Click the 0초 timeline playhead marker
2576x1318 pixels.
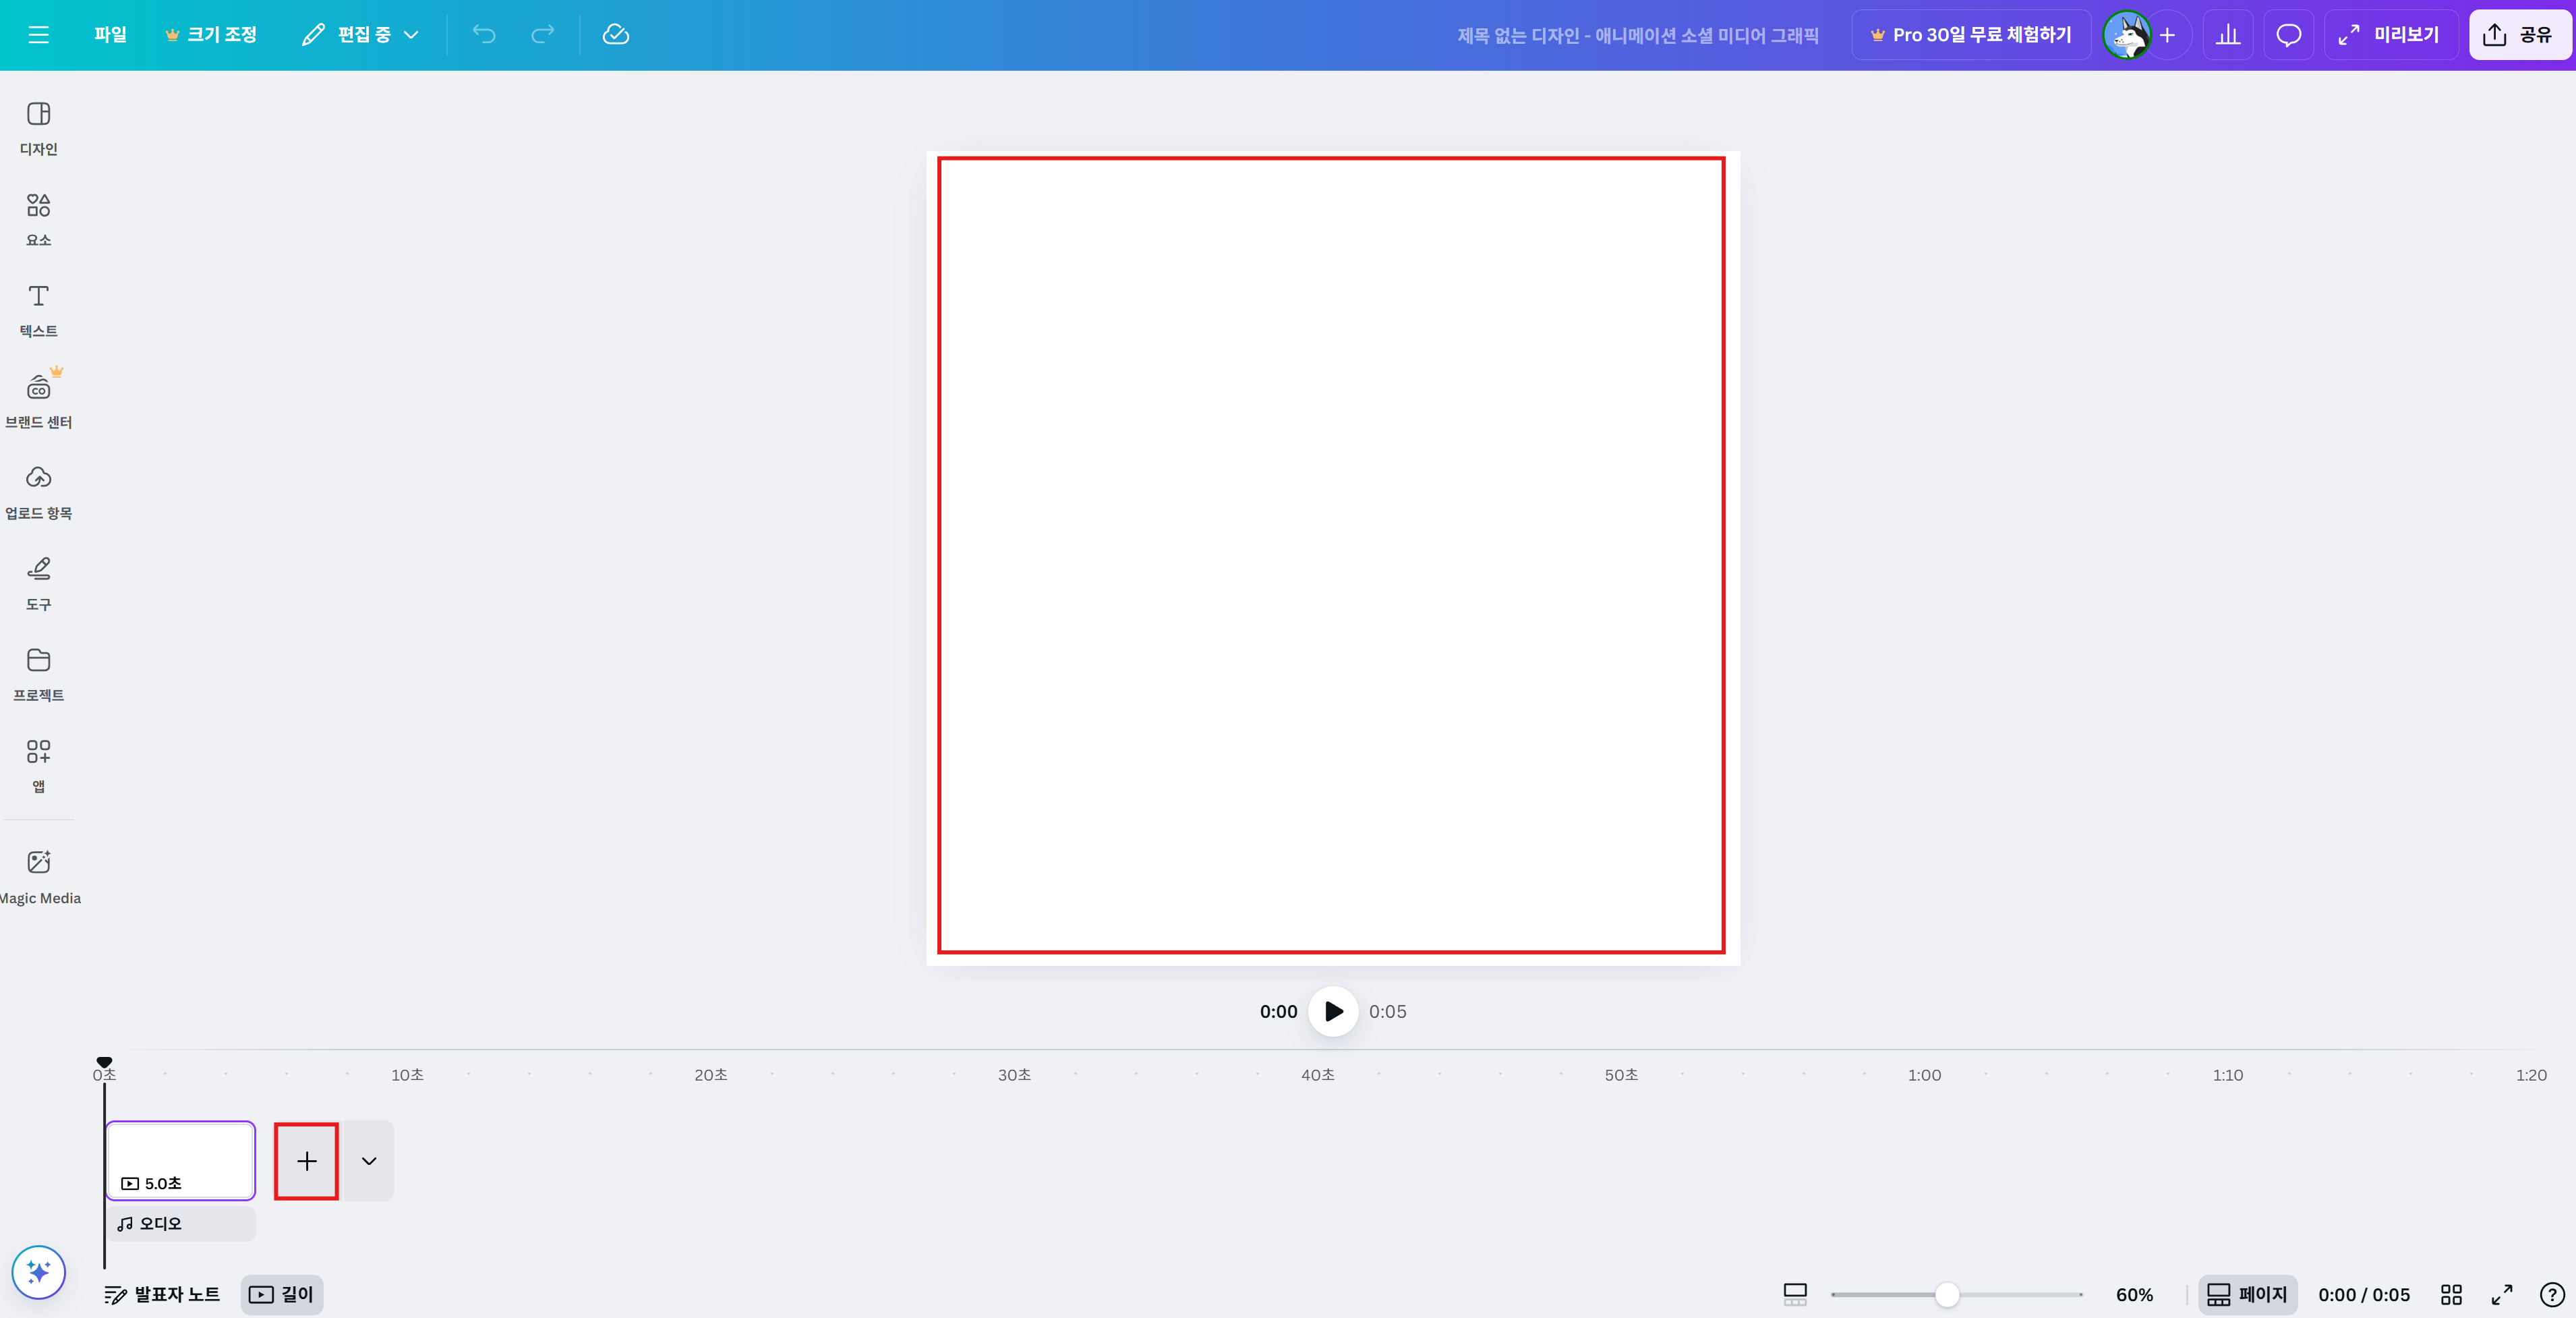pos(104,1063)
